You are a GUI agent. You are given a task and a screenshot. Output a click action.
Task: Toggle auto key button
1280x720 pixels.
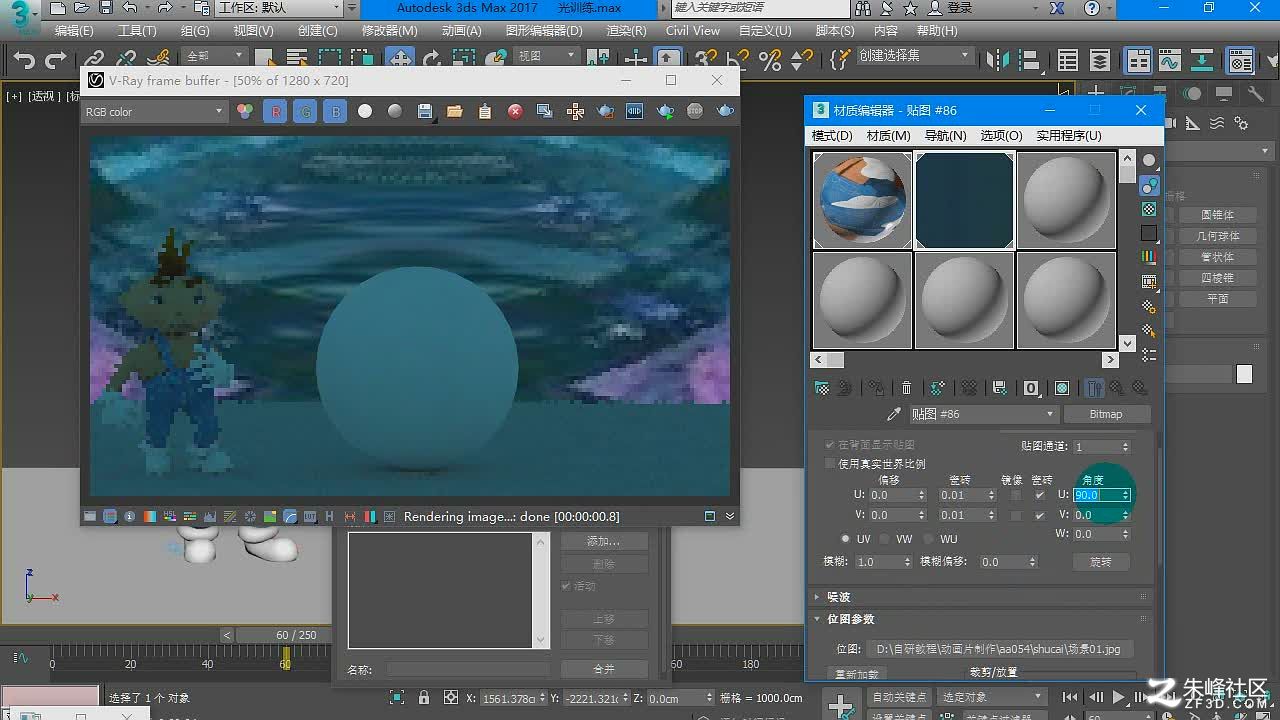[x=900, y=697]
